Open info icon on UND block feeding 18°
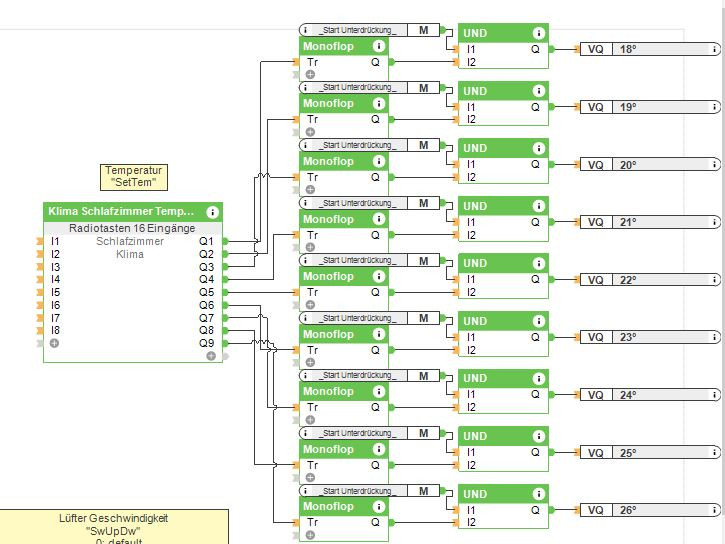The width and height of the screenshot is (725, 544). pyautogui.click(x=538, y=33)
